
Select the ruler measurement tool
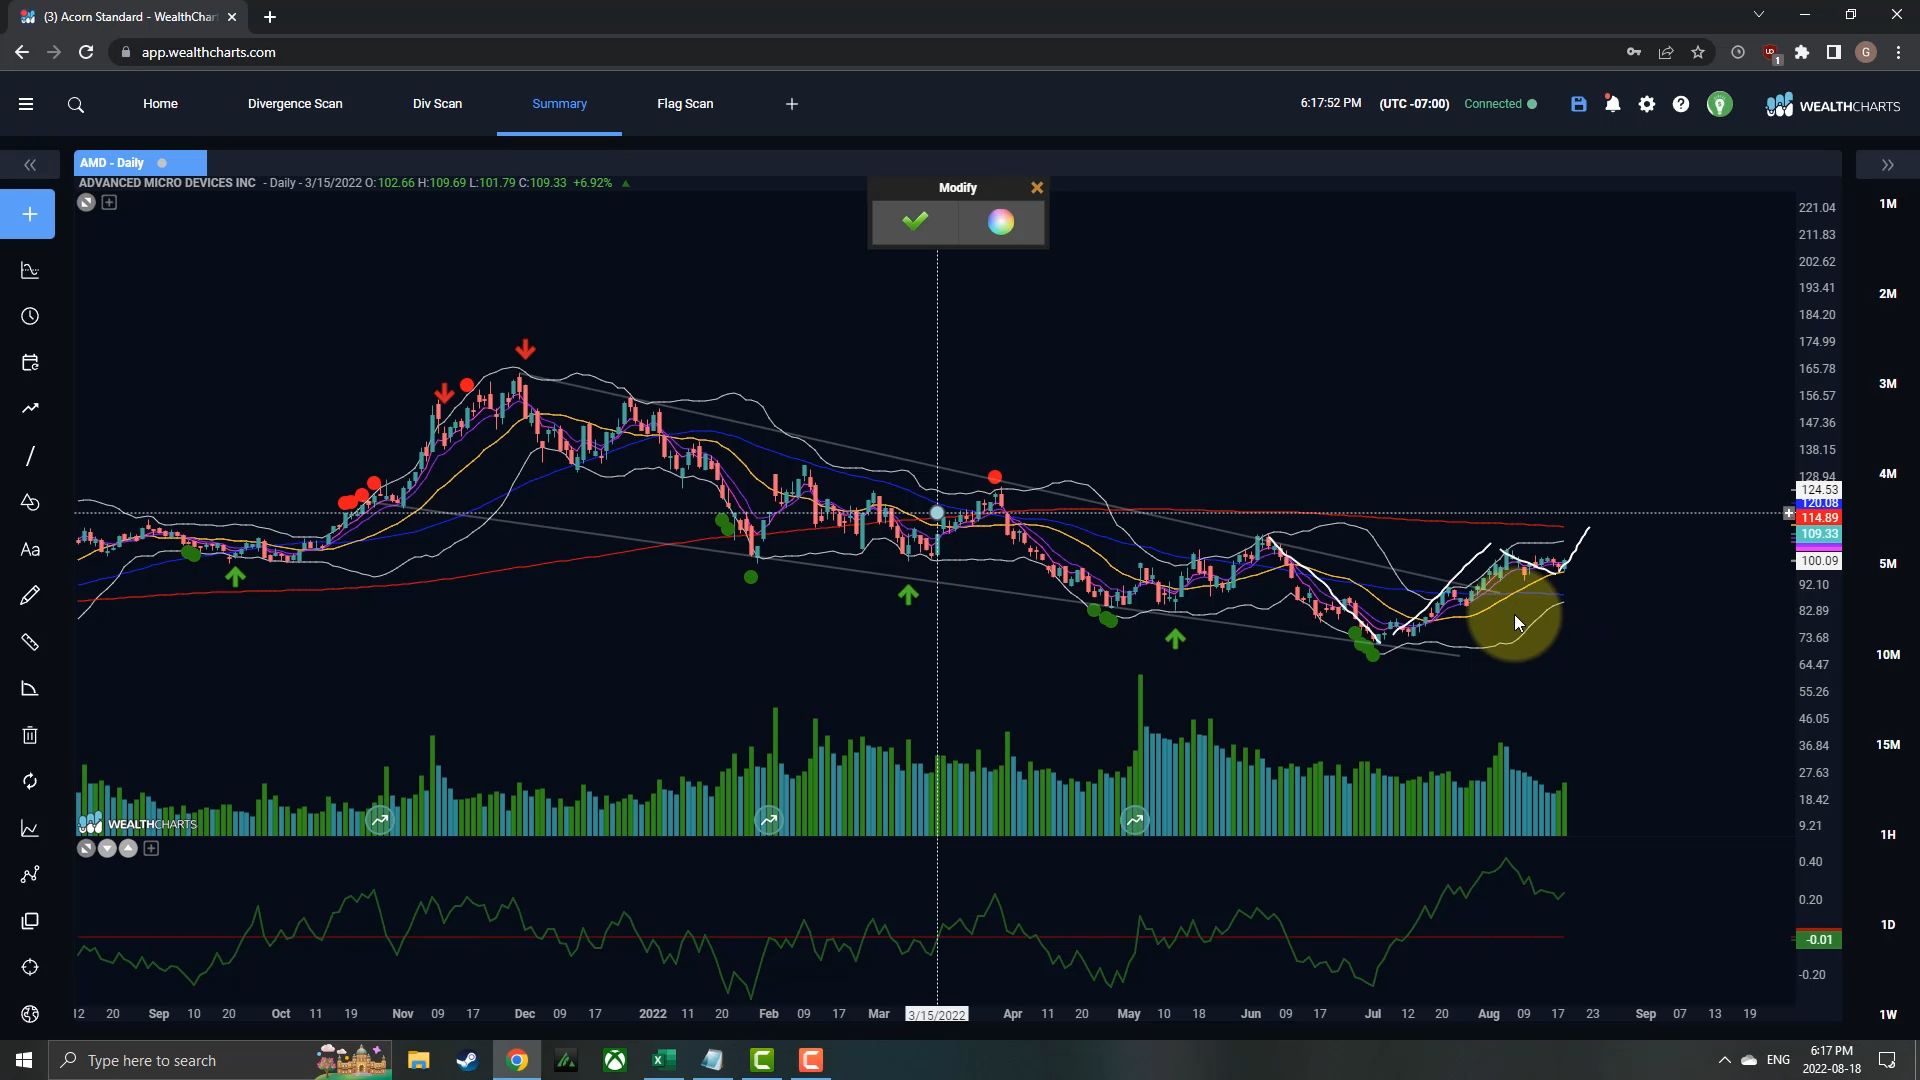(30, 642)
